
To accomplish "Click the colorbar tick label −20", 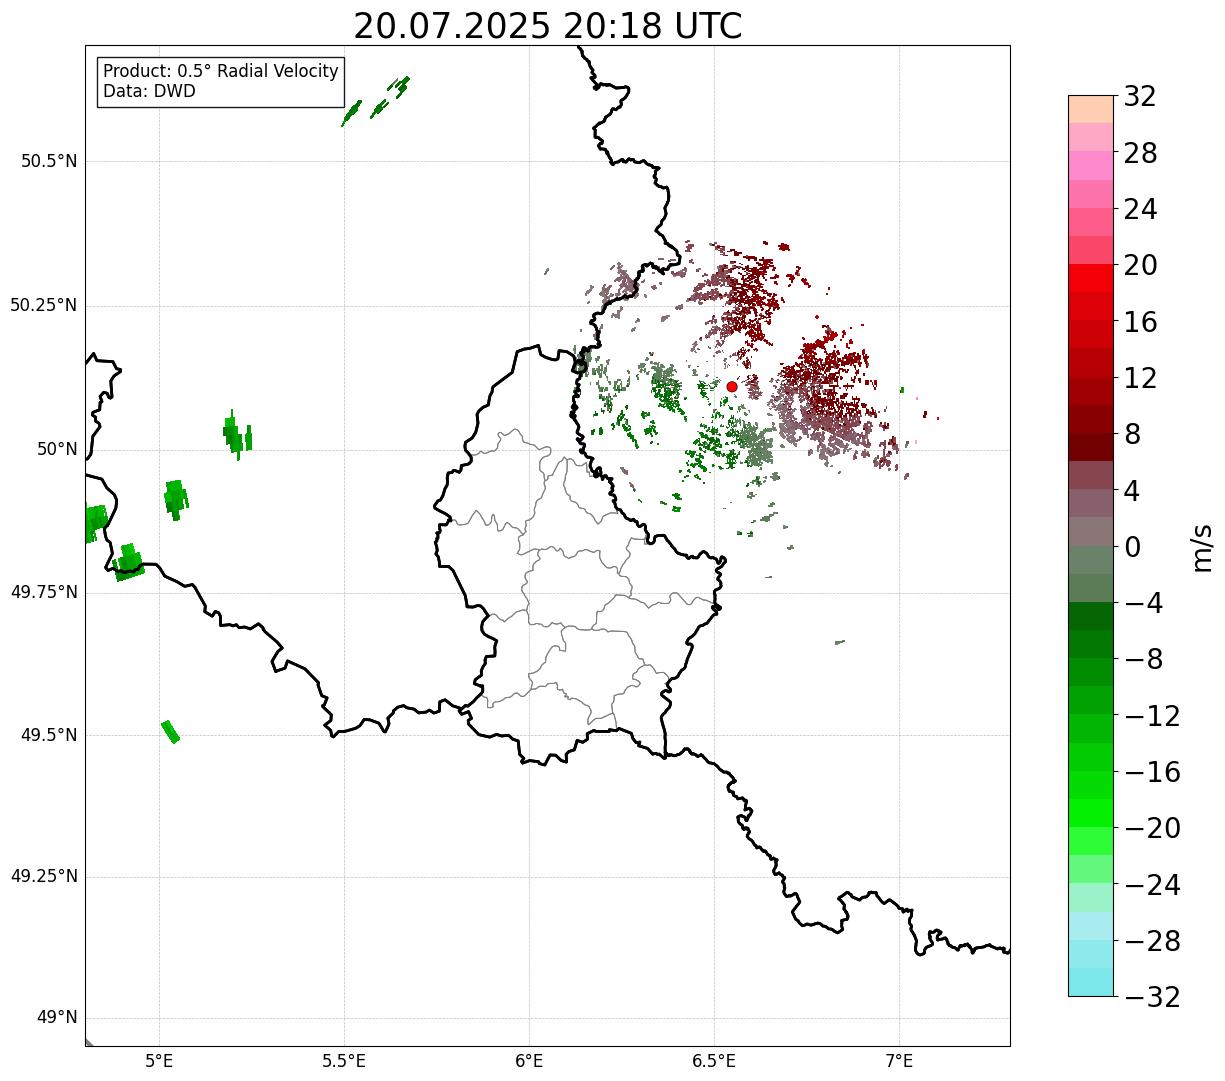I will pos(1152,828).
